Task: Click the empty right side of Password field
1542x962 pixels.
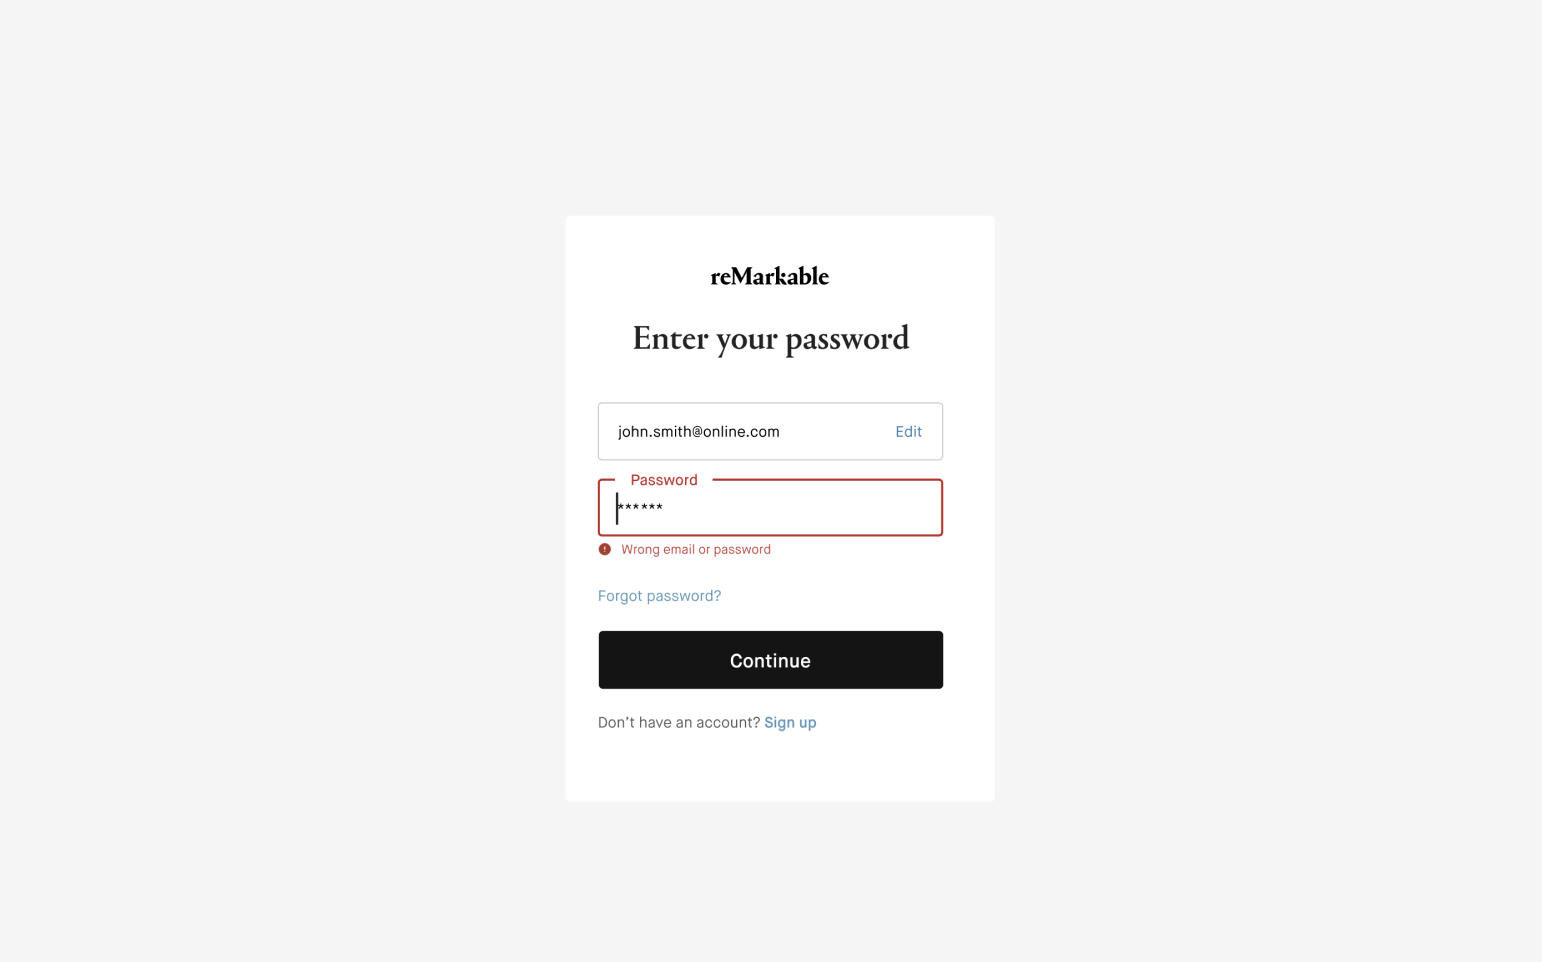Action: coord(860,508)
